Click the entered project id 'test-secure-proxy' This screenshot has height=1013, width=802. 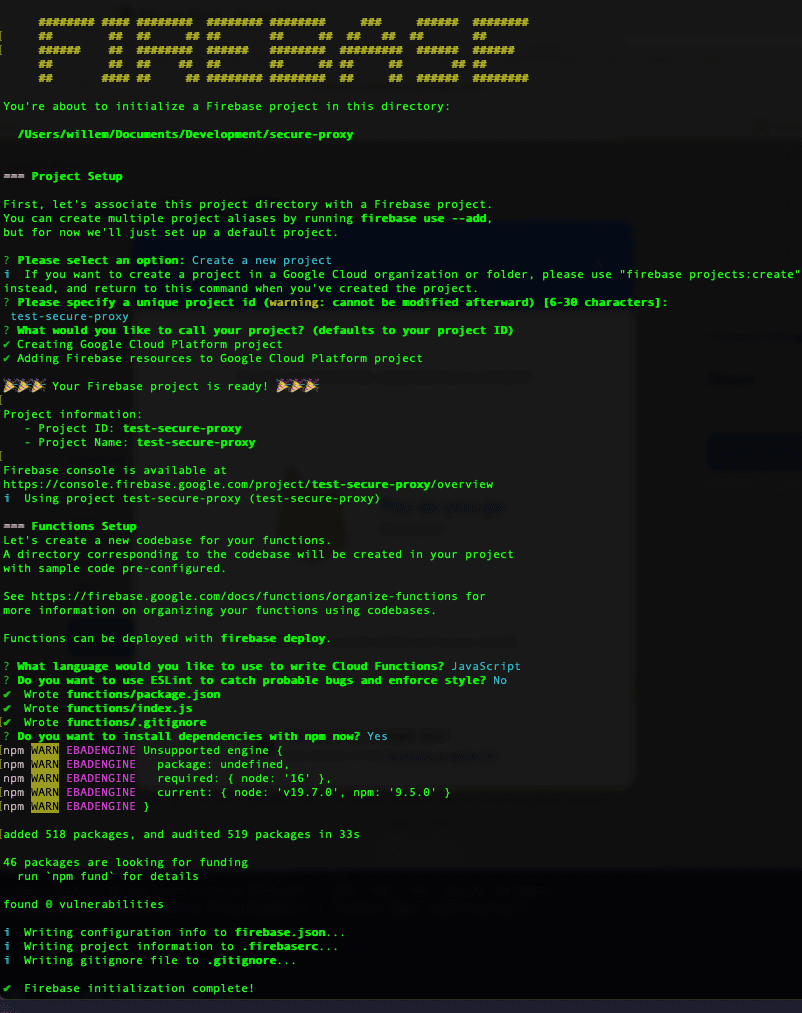70,317
